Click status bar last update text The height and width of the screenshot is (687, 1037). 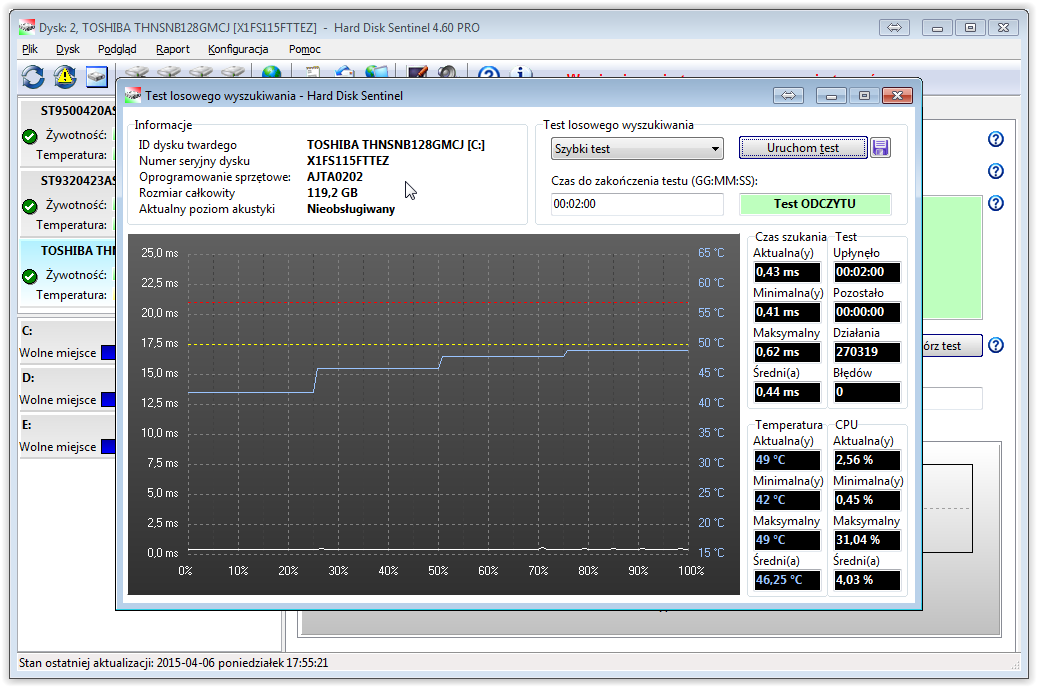[173, 663]
